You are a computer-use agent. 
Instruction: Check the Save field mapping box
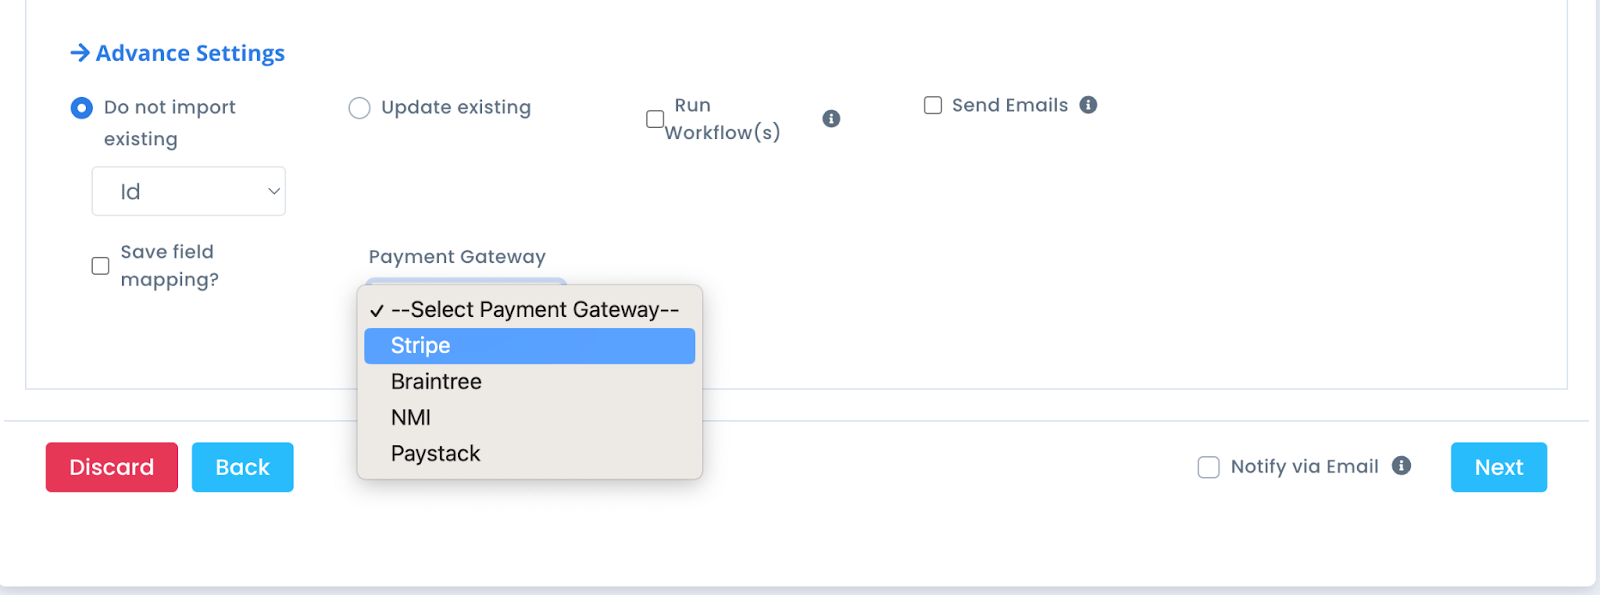(100, 266)
